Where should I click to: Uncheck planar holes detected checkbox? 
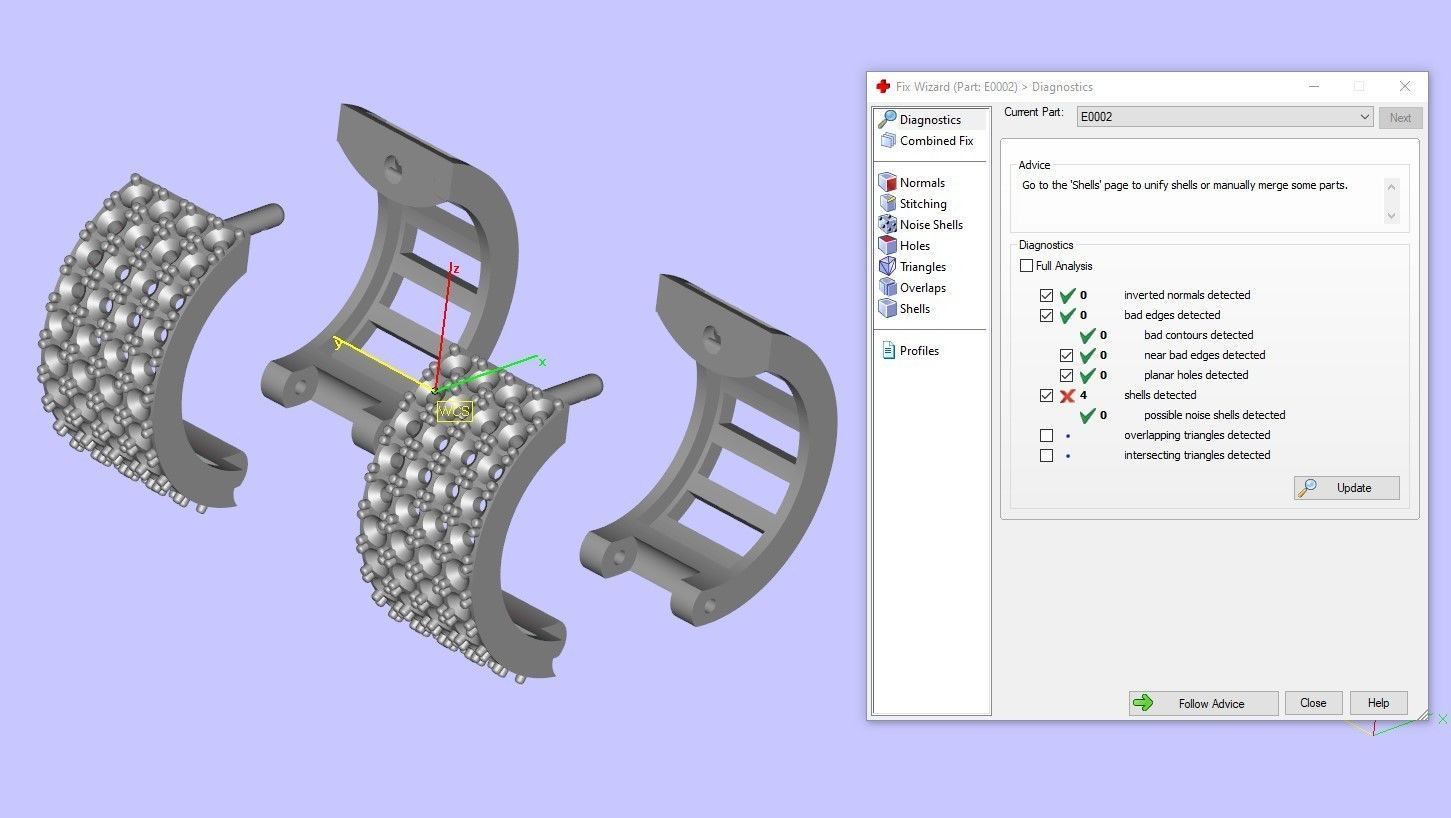pos(1066,375)
